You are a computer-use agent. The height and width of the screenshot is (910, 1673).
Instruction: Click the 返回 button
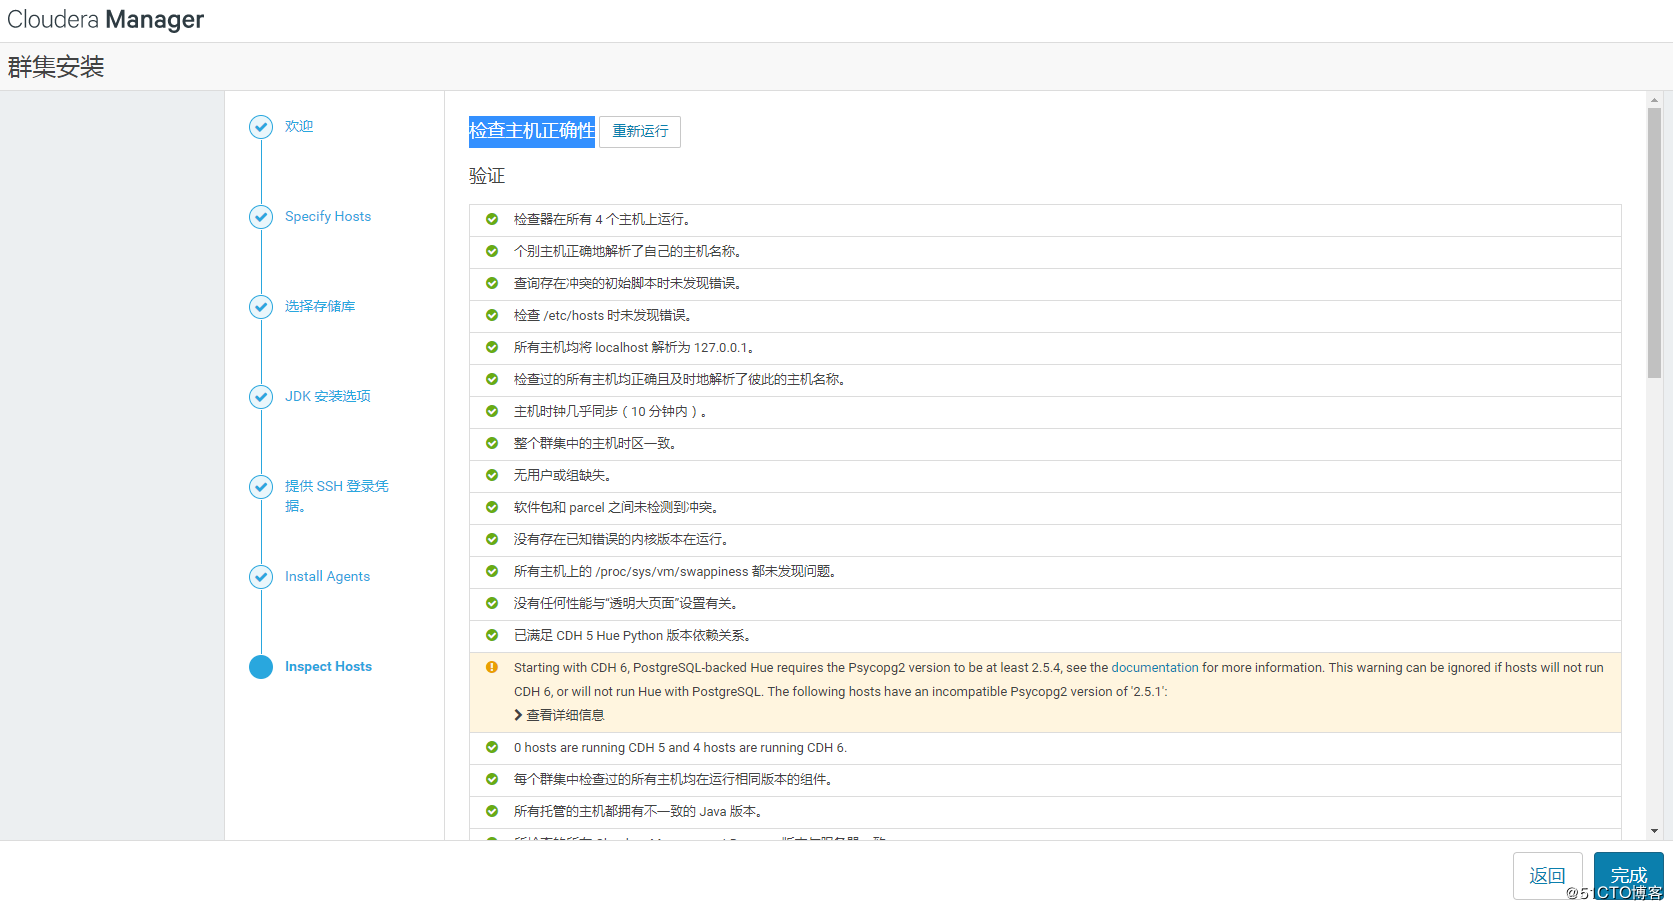pyautogui.click(x=1548, y=876)
